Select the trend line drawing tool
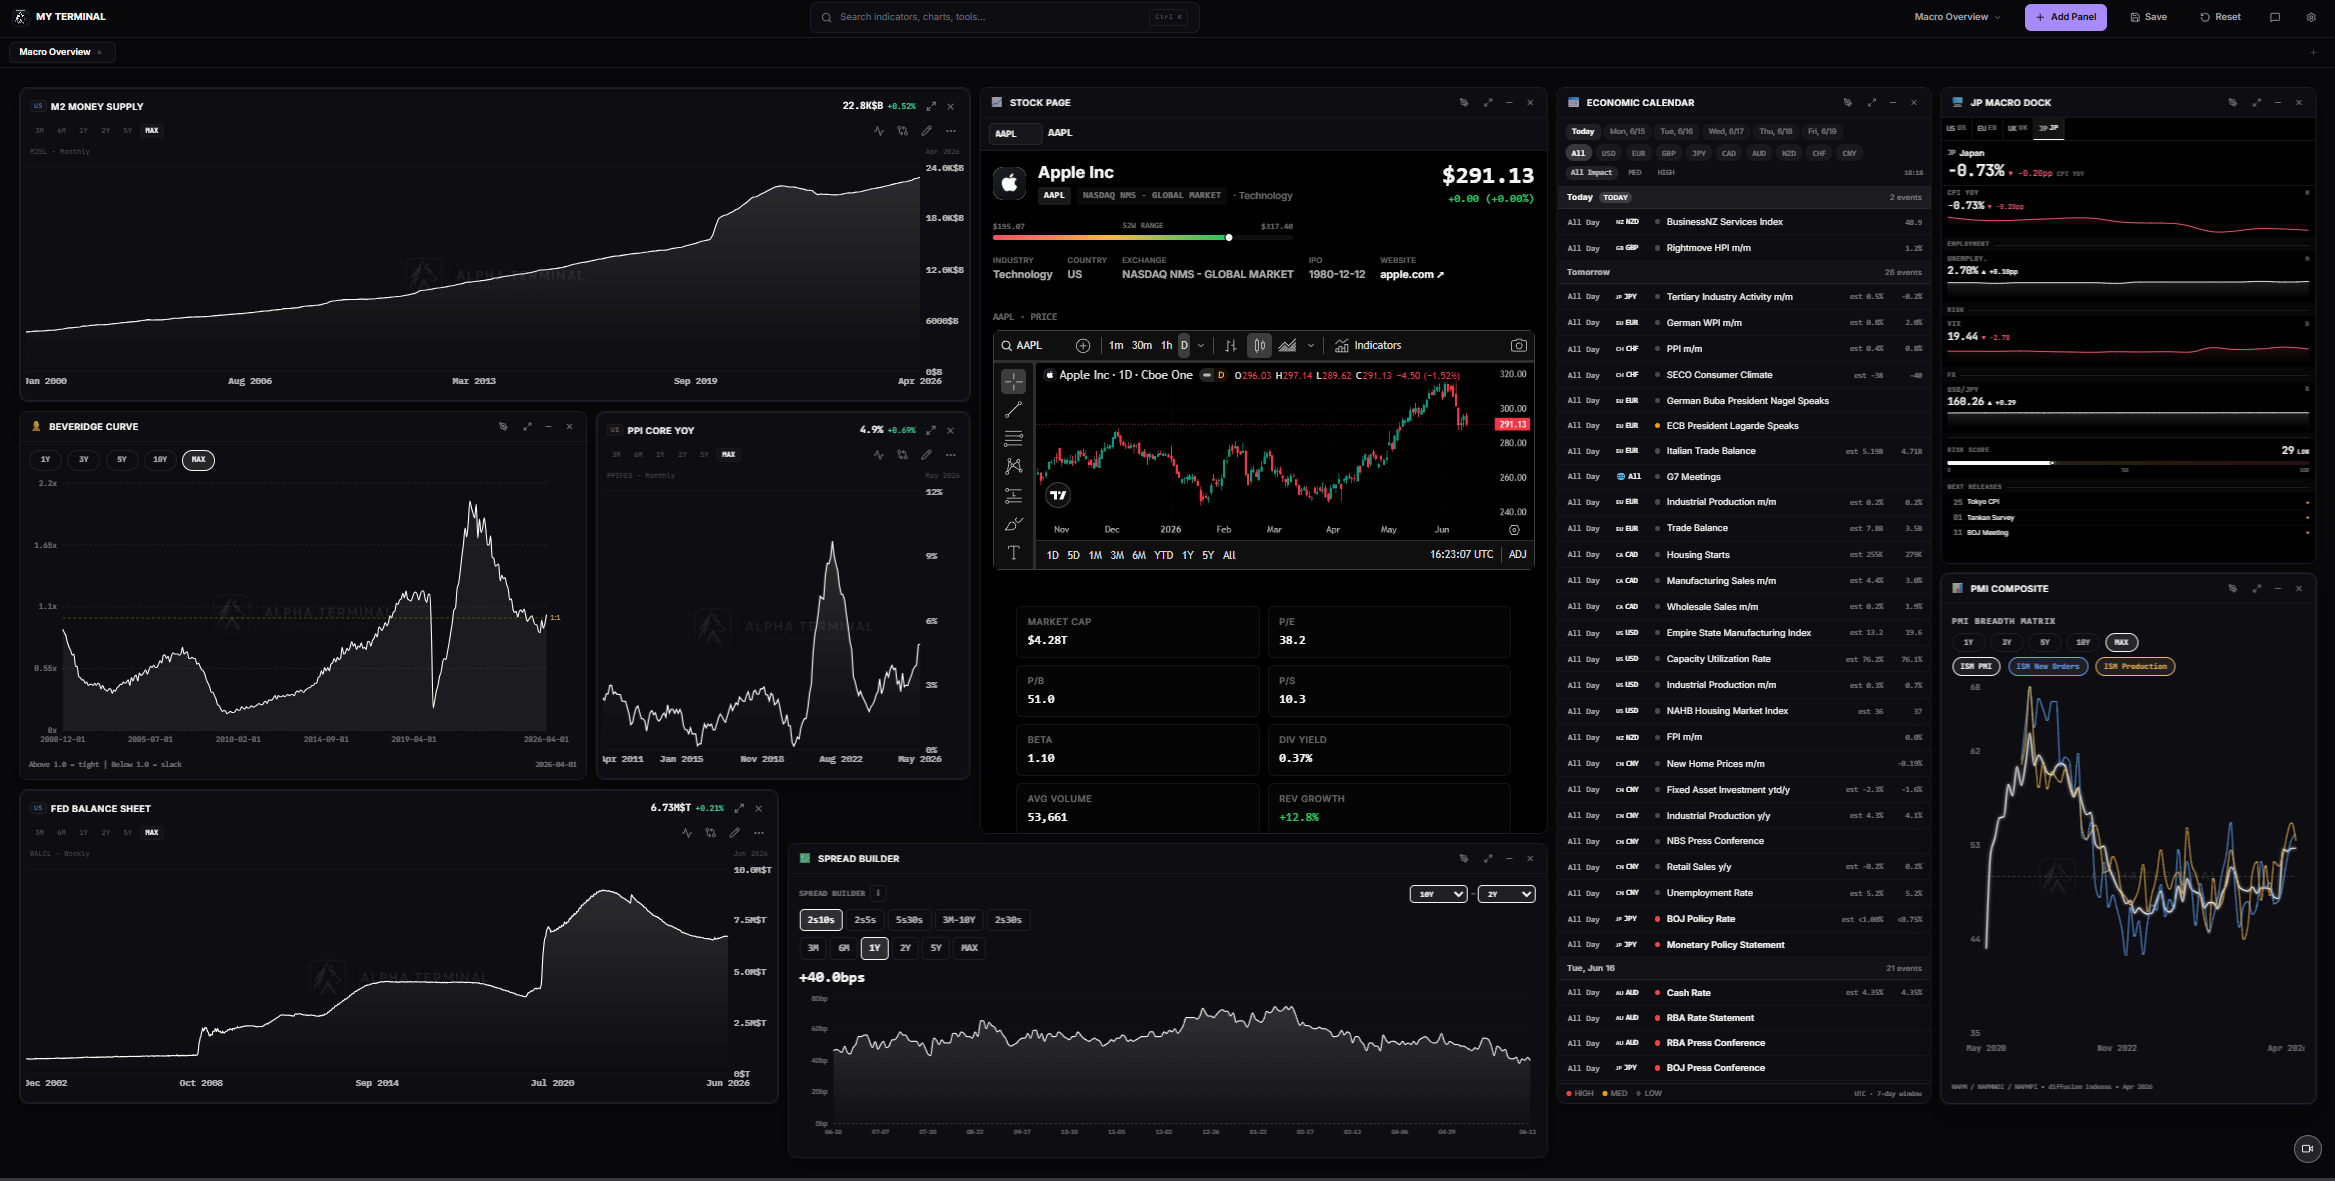 (x=1013, y=410)
